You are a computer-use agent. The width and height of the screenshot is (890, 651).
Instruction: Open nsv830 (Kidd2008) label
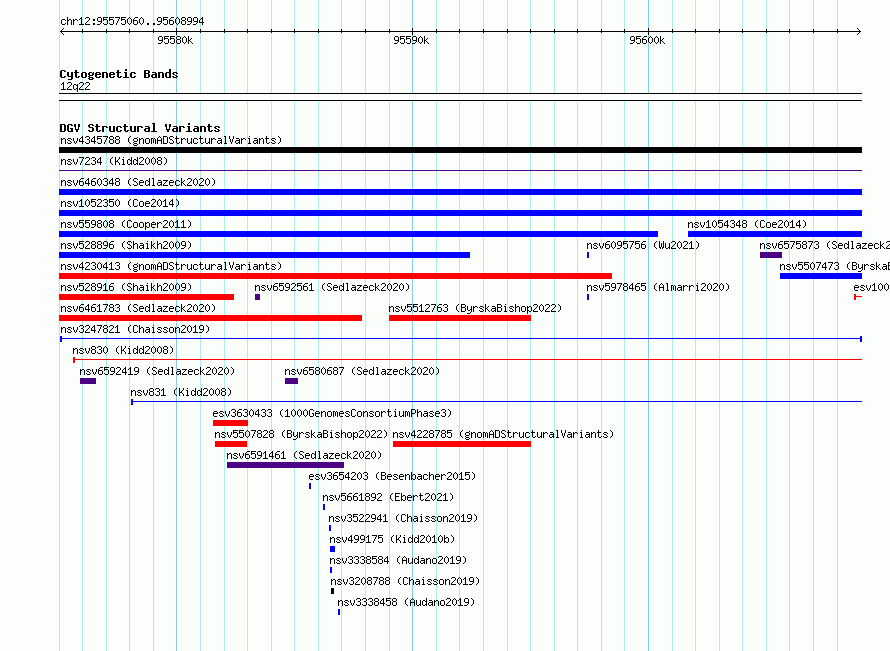pos(123,350)
